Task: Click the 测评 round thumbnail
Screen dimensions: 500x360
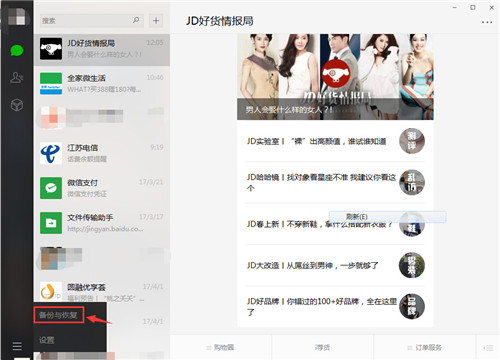Action: point(412,141)
